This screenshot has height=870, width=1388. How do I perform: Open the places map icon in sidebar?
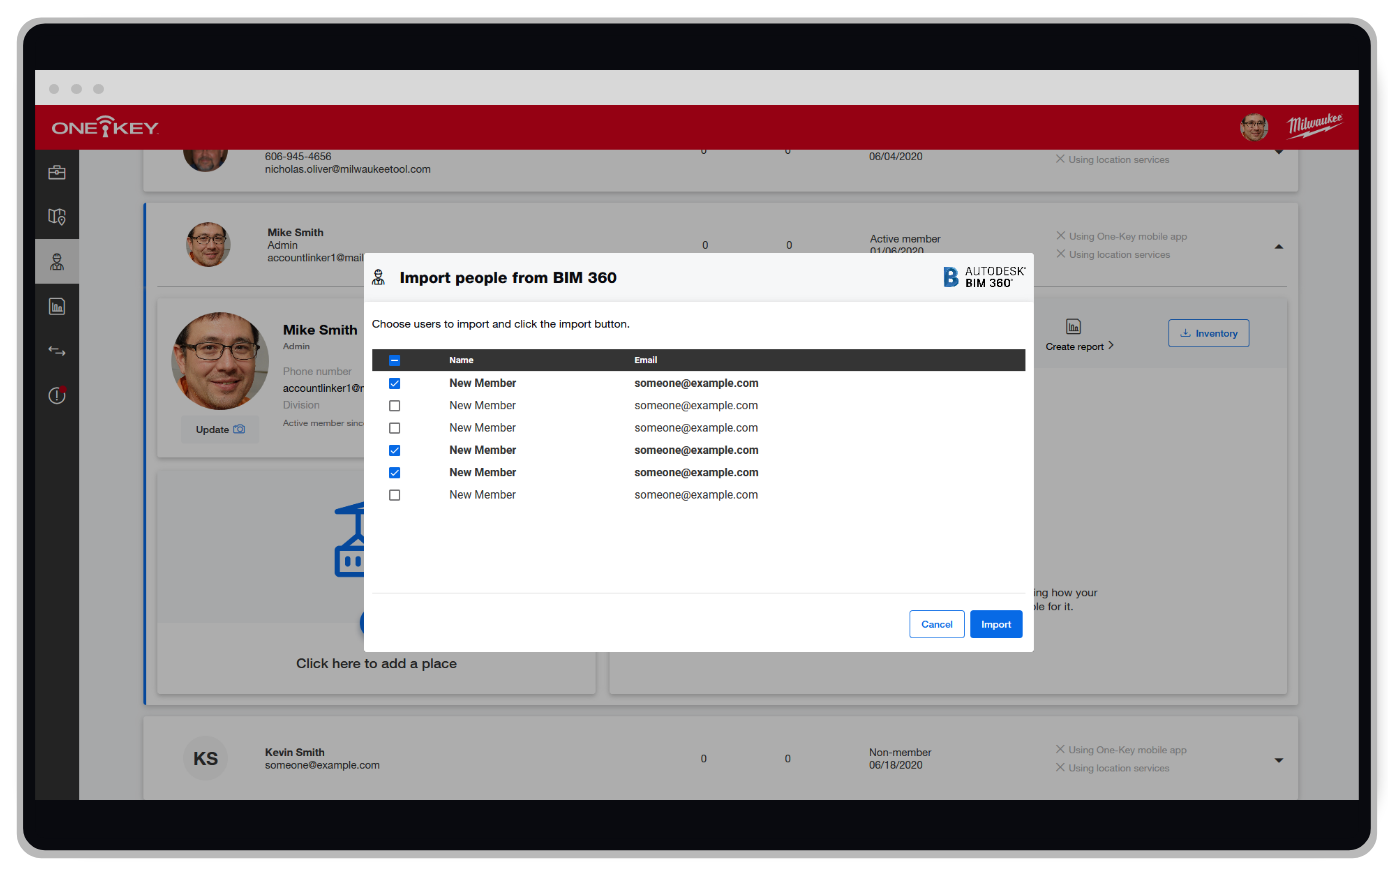[x=57, y=216]
